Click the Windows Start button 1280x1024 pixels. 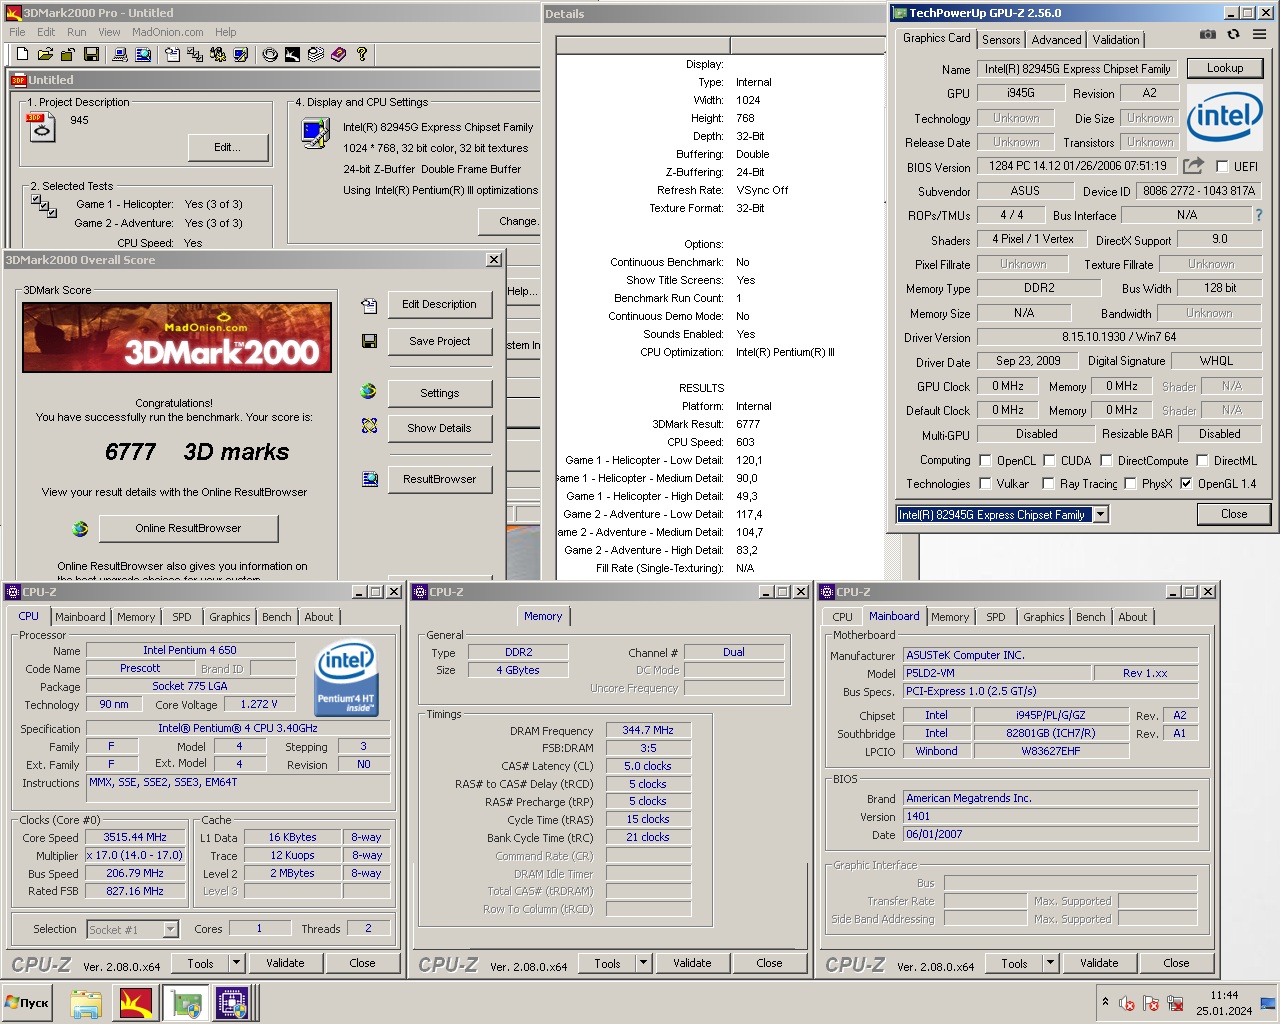coord(27,1002)
